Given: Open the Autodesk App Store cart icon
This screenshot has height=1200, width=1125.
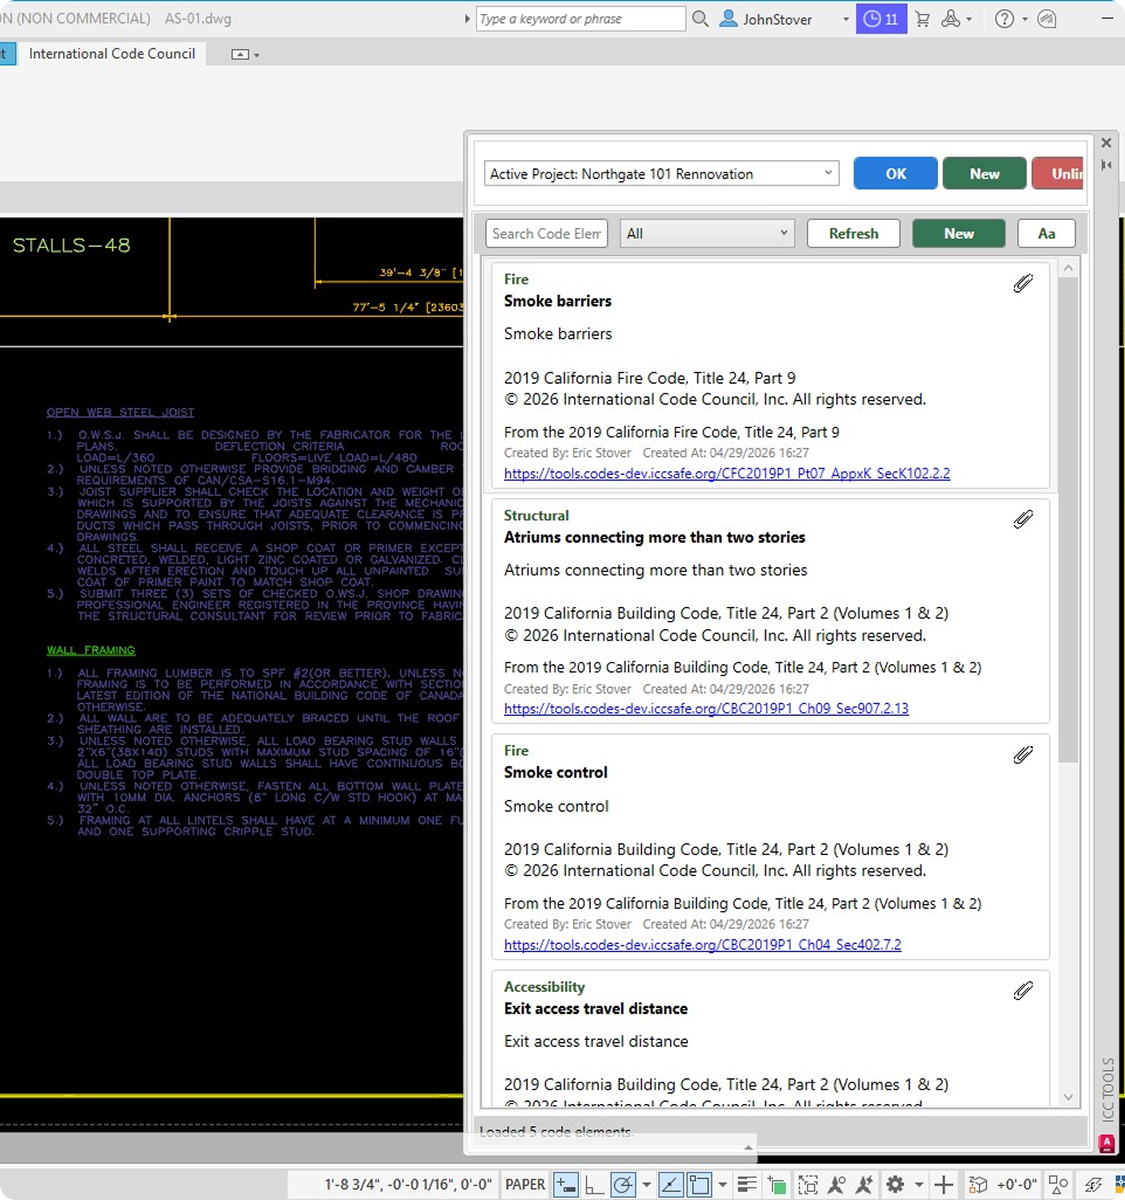Looking at the screenshot, I should (x=922, y=19).
